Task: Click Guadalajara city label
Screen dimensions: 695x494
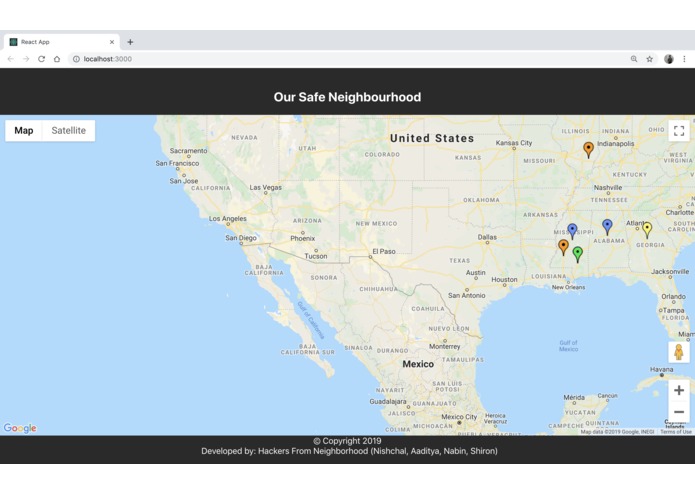Action: click(x=388, y=401)
